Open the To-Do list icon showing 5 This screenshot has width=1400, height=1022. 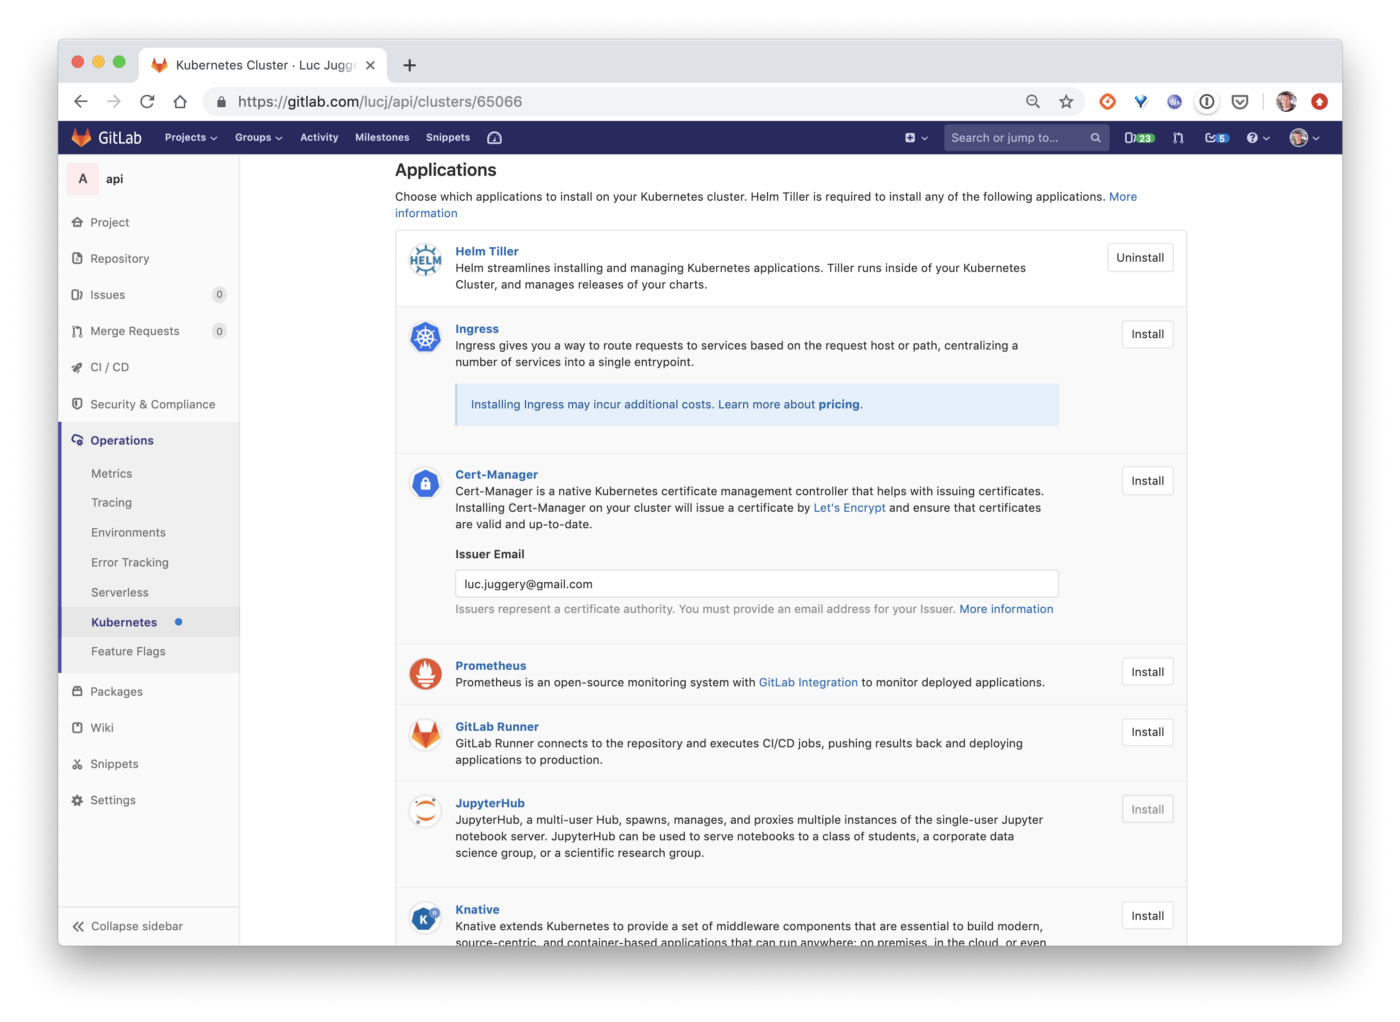[1216, 138]
